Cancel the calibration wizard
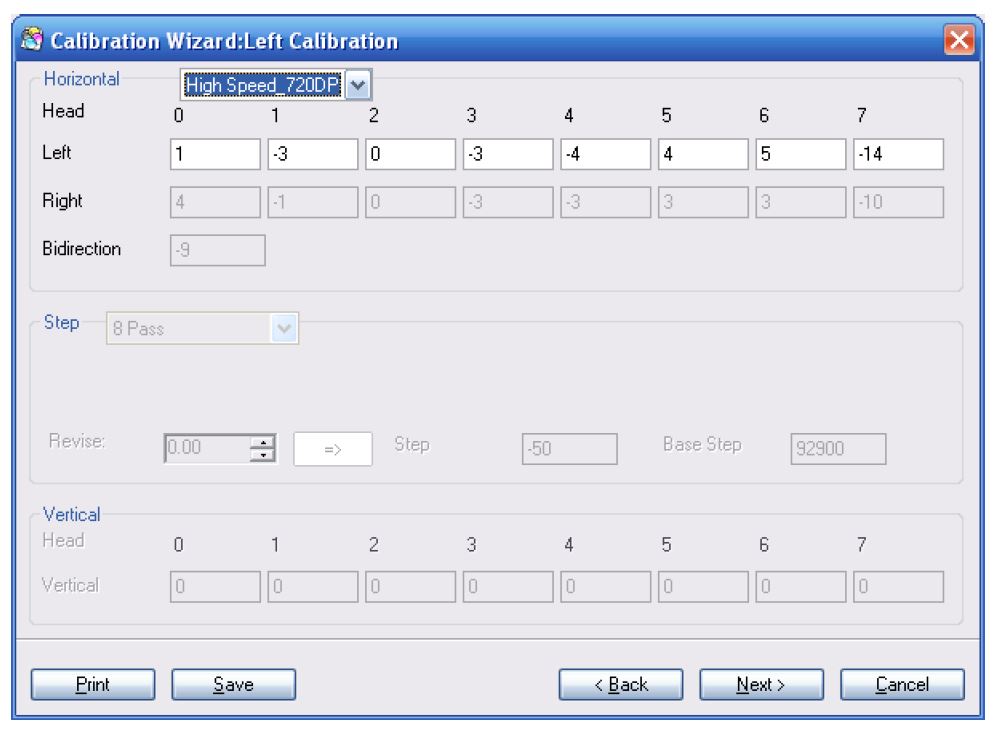The width and height of the screenshot is (1003, 735). (x=902, y=685)
